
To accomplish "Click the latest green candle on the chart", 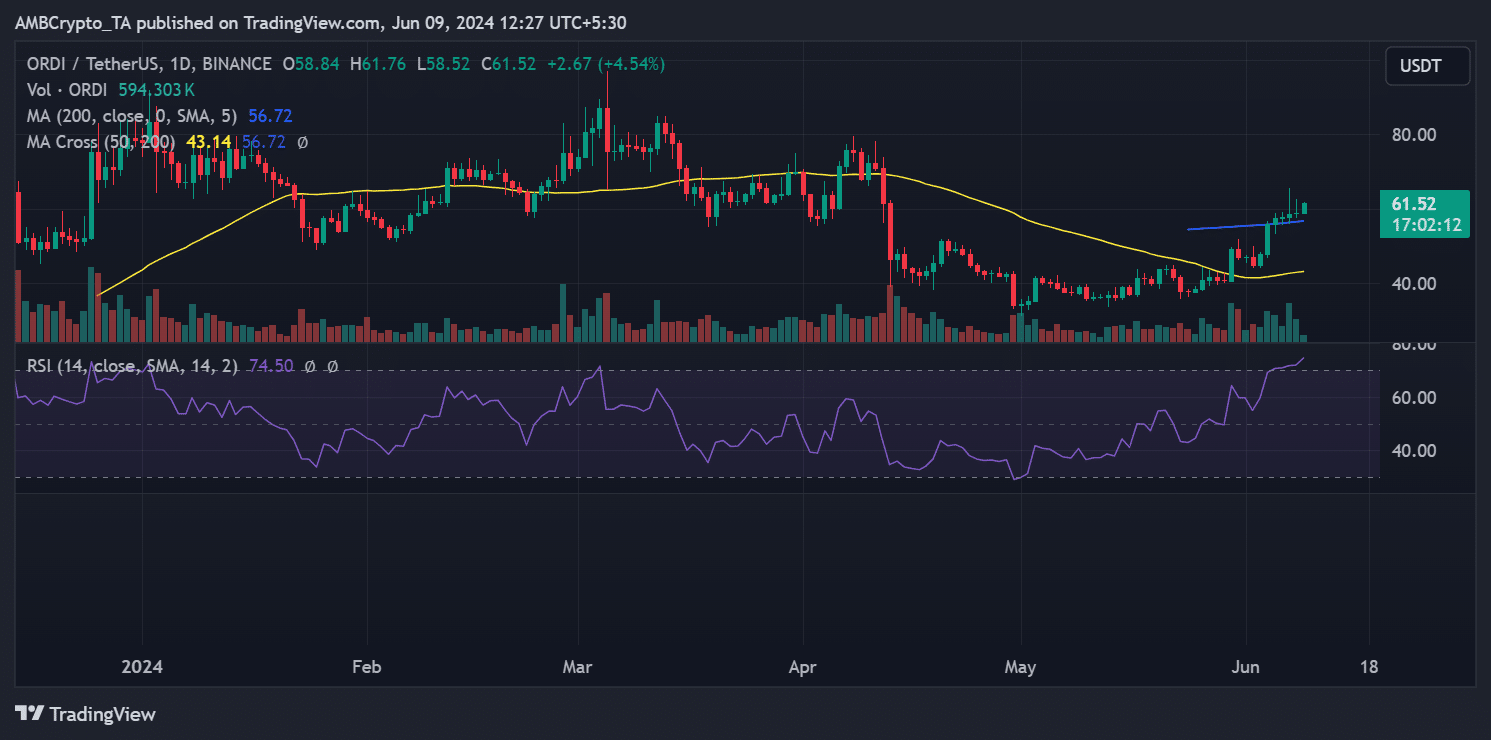I will (x=1304, y=207).
